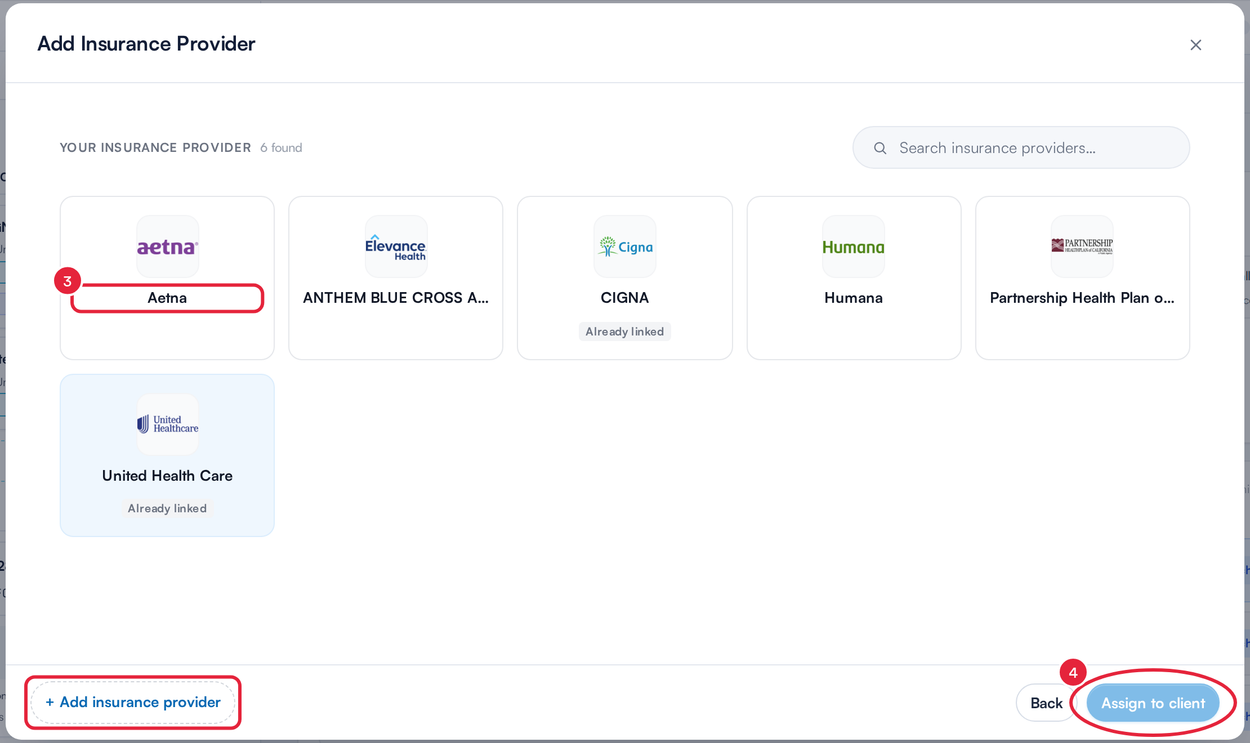Click the United Healthcare logo icon

pyautogui.click(x=167, y=424)
